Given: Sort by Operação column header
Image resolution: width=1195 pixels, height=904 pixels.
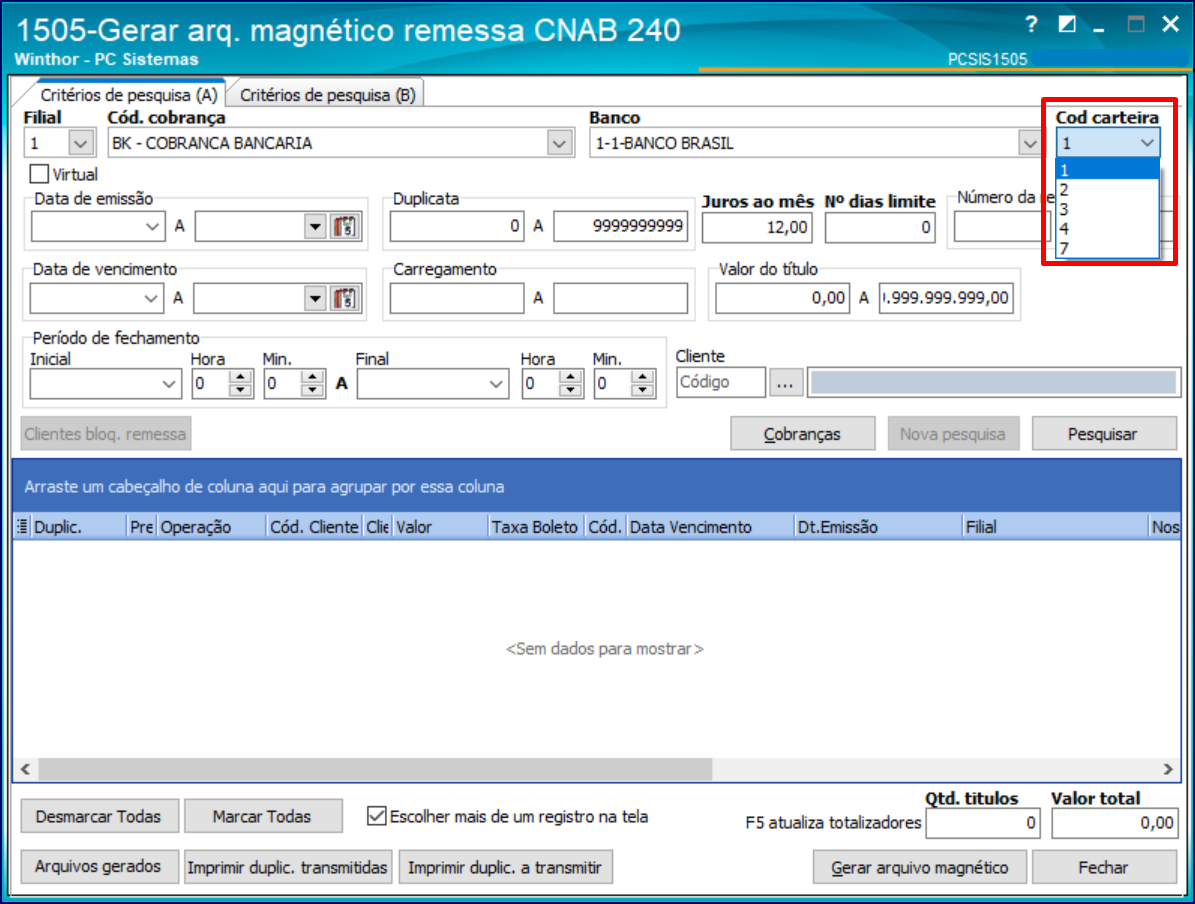Looking at the screenshot, I should pos(211,527).
